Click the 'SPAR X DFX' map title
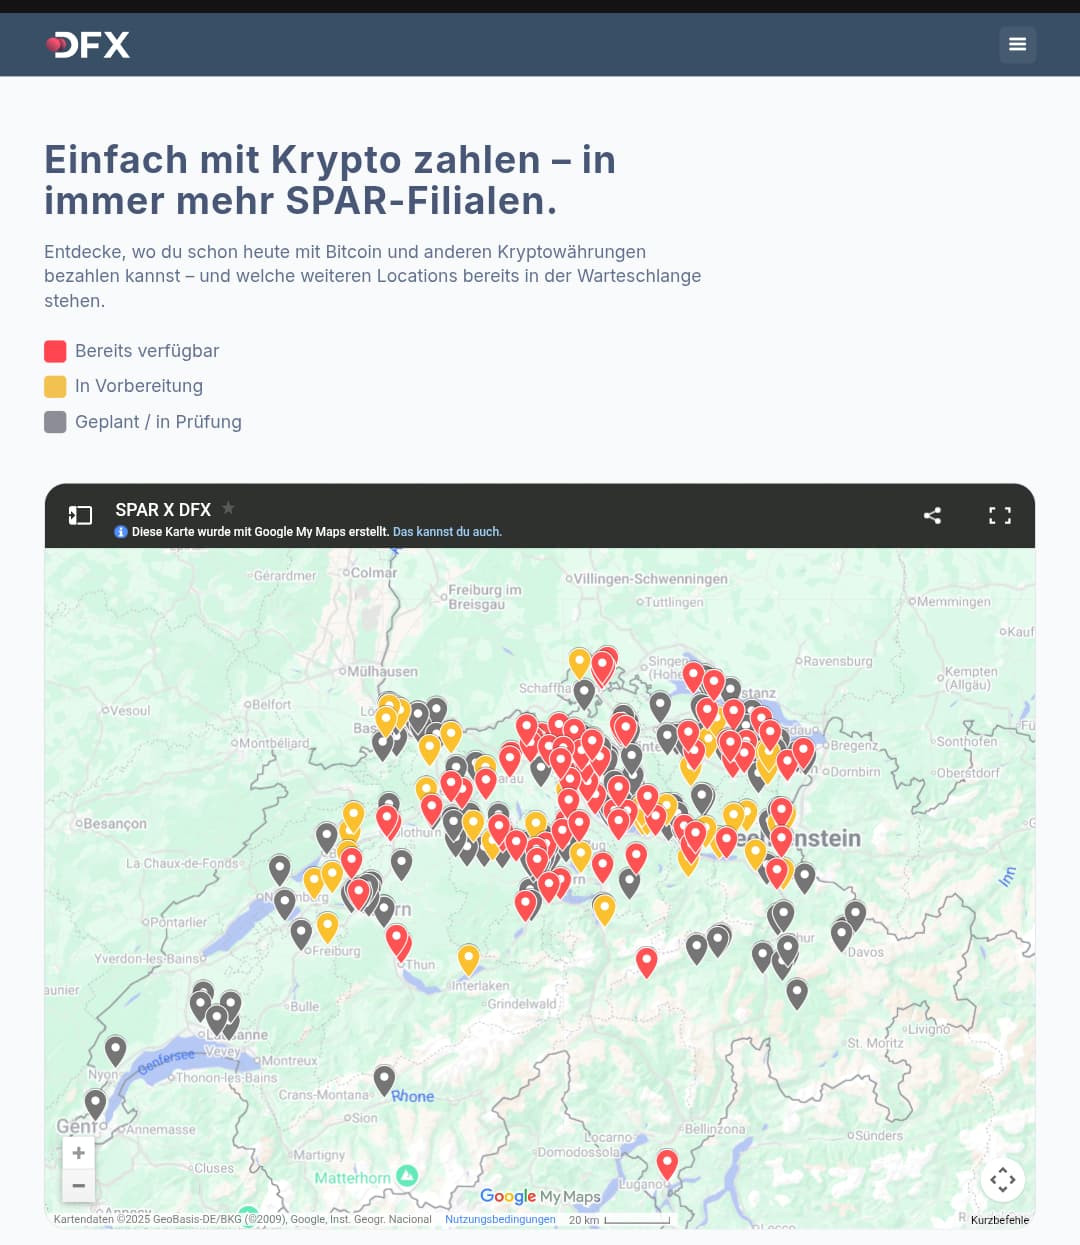 coord(163,510)
